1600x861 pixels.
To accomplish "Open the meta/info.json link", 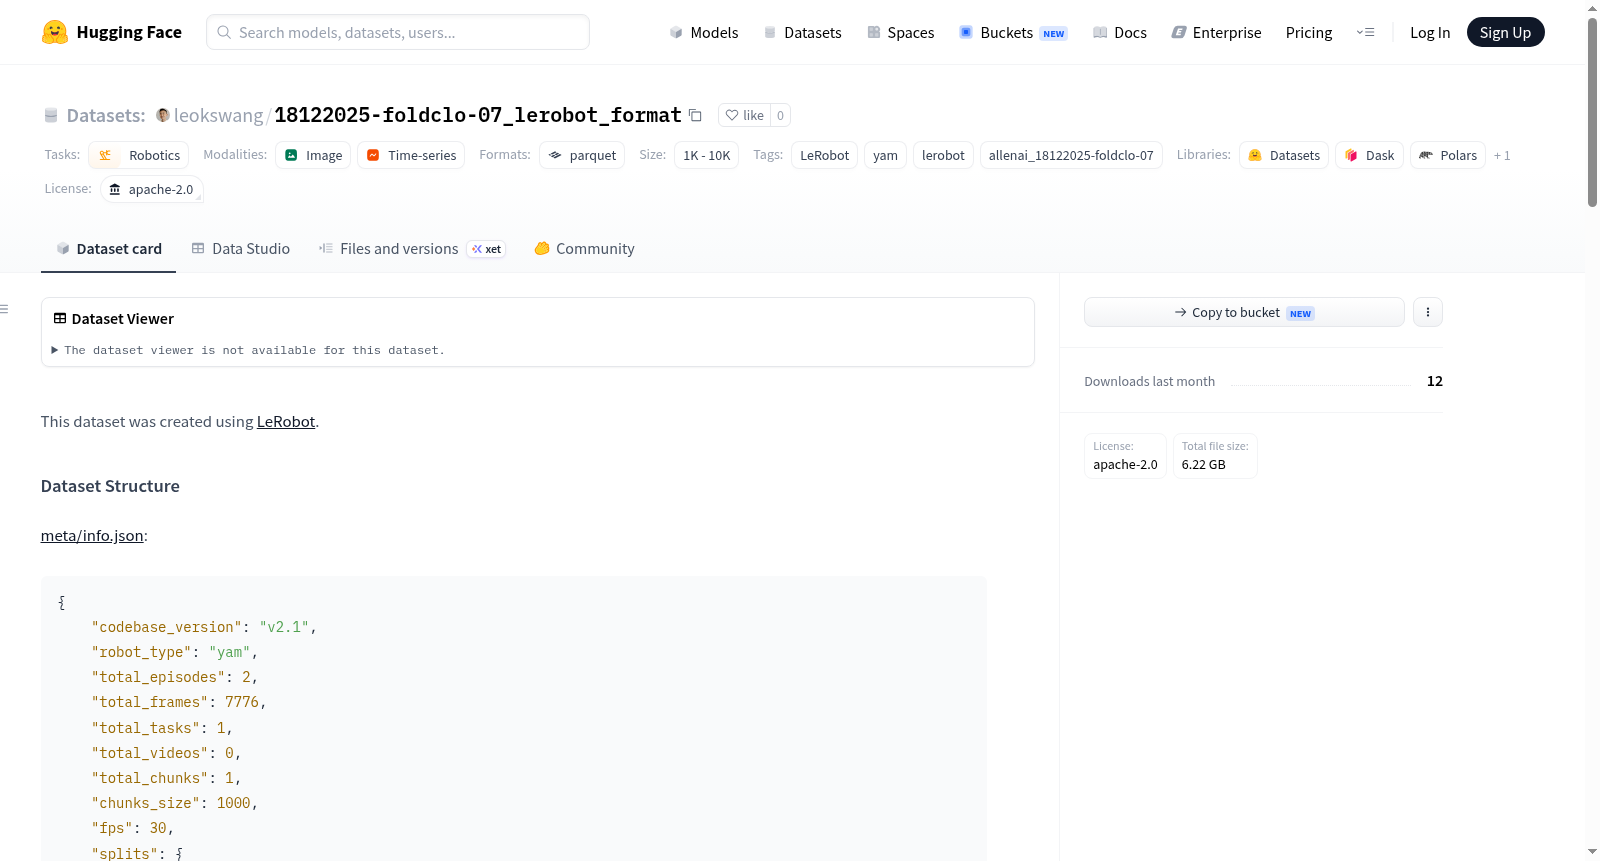I will (92, 535).
